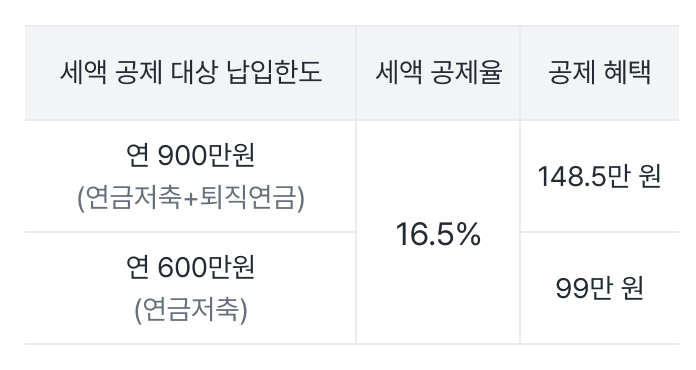Click the percent sign after 16.5
The image size is (696, 370).
[x=469, y=234]
